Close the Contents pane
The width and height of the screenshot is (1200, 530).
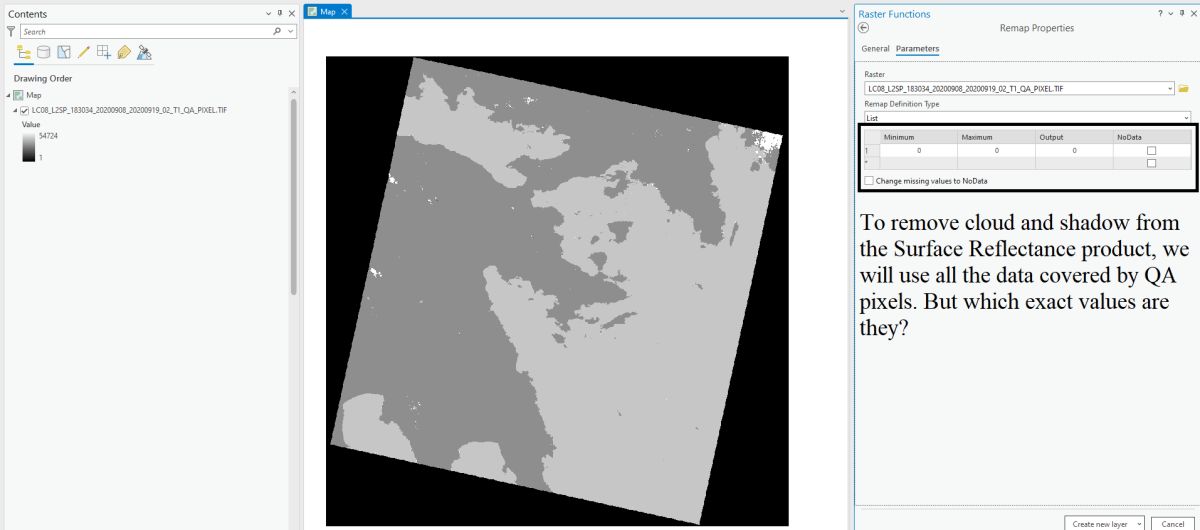click(x=291, y=14)
